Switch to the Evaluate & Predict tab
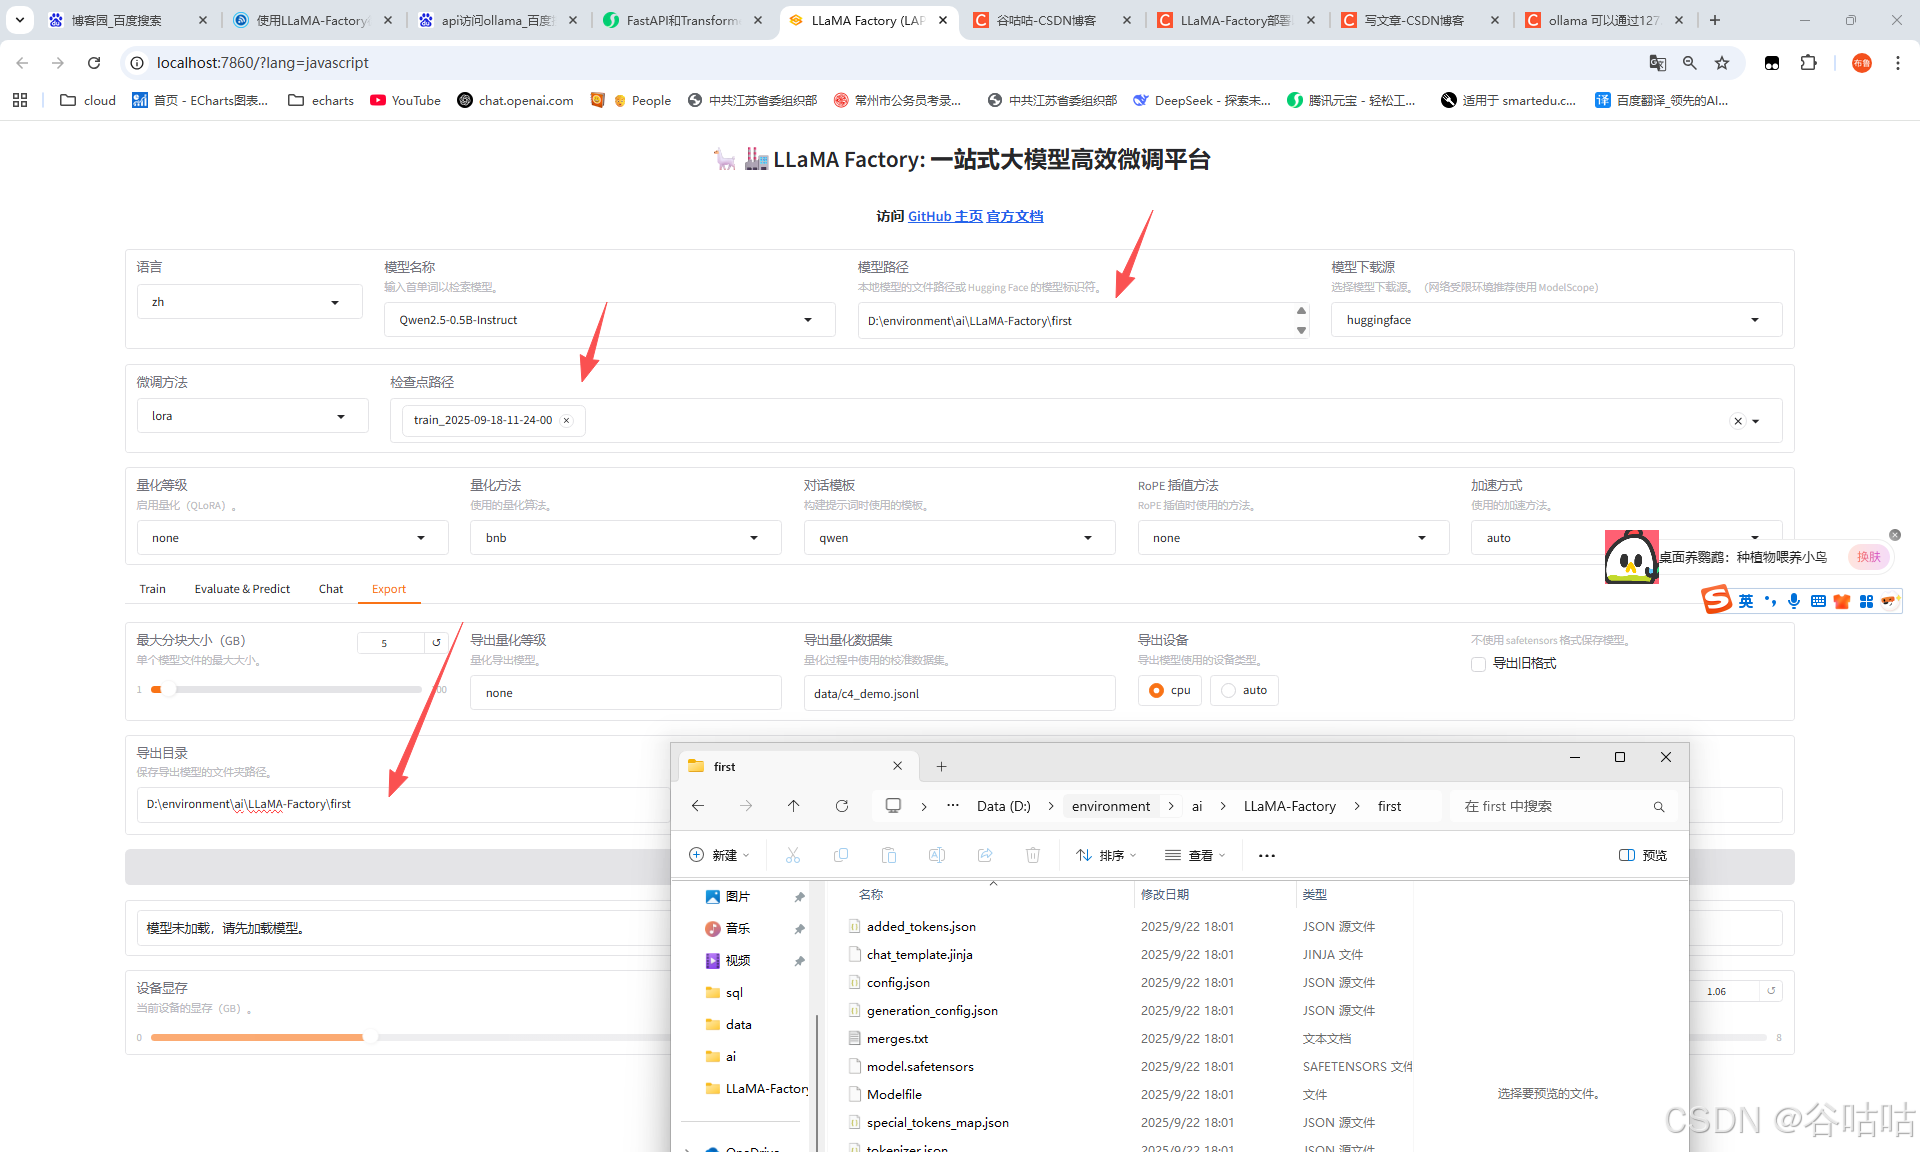 [242, 589]
